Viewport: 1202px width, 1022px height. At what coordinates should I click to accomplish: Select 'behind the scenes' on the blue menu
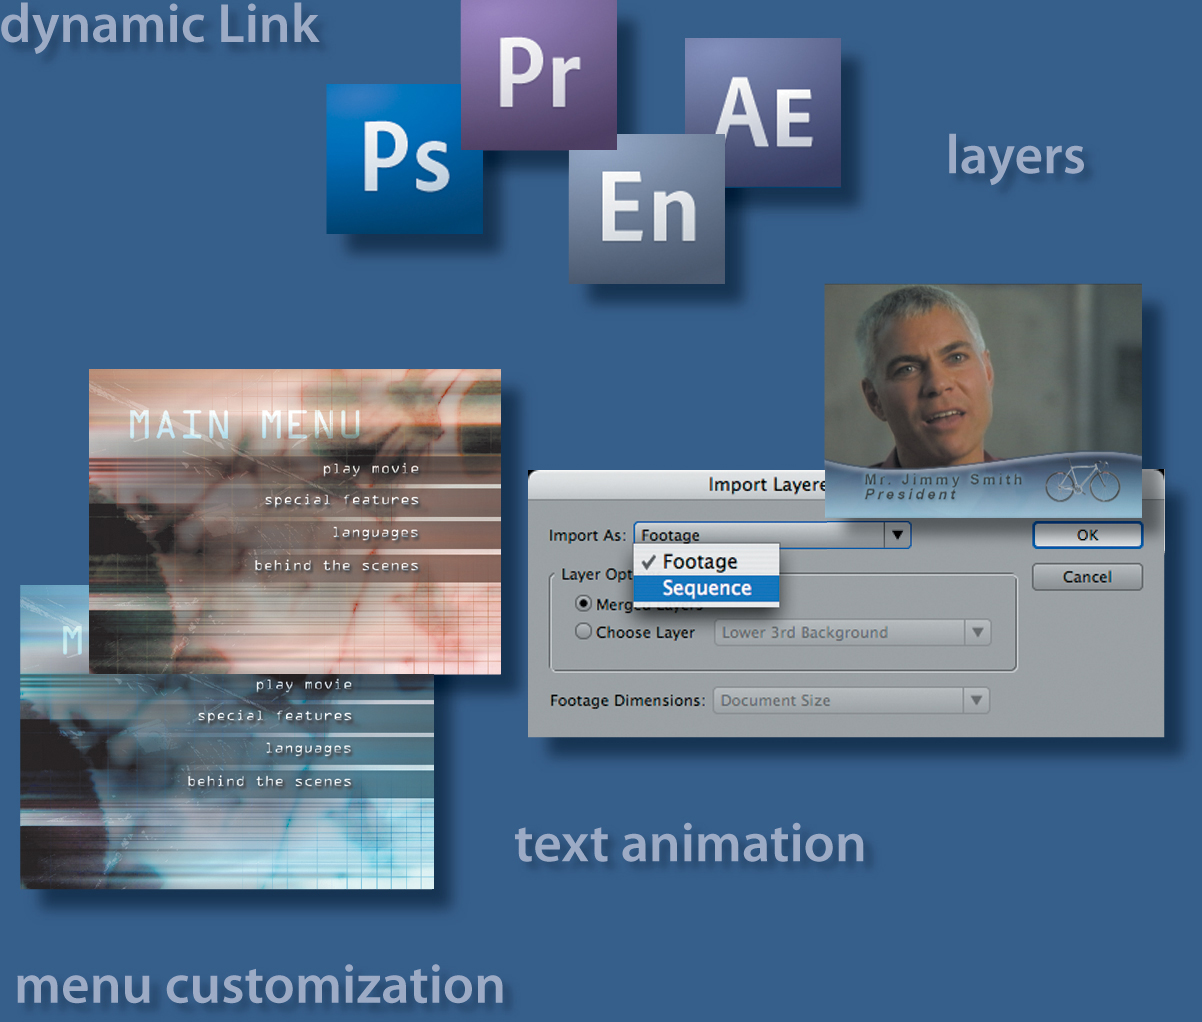point(269,781)
